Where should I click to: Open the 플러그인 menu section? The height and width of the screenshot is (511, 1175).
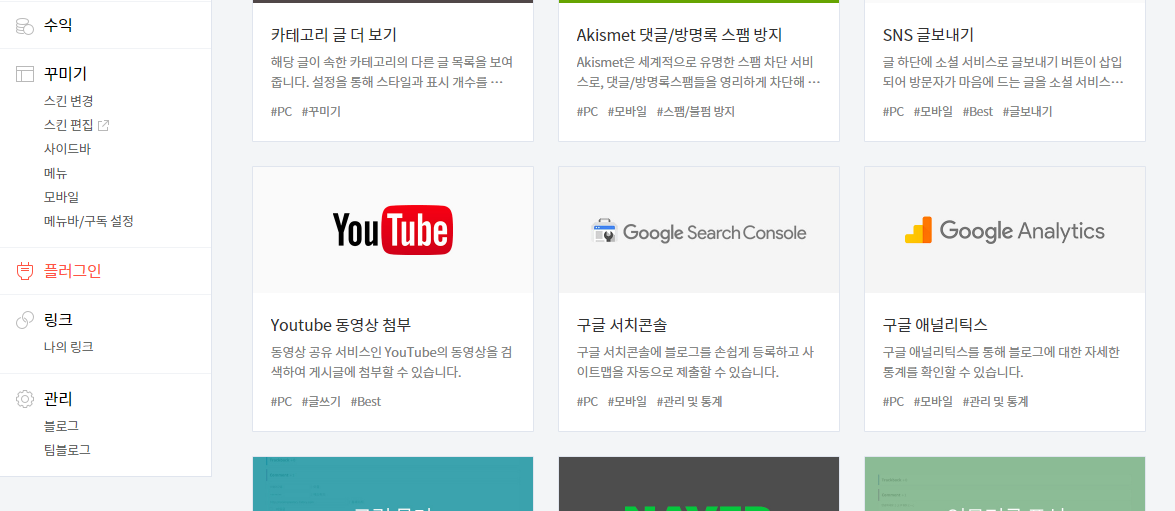[x=73, y=271]
